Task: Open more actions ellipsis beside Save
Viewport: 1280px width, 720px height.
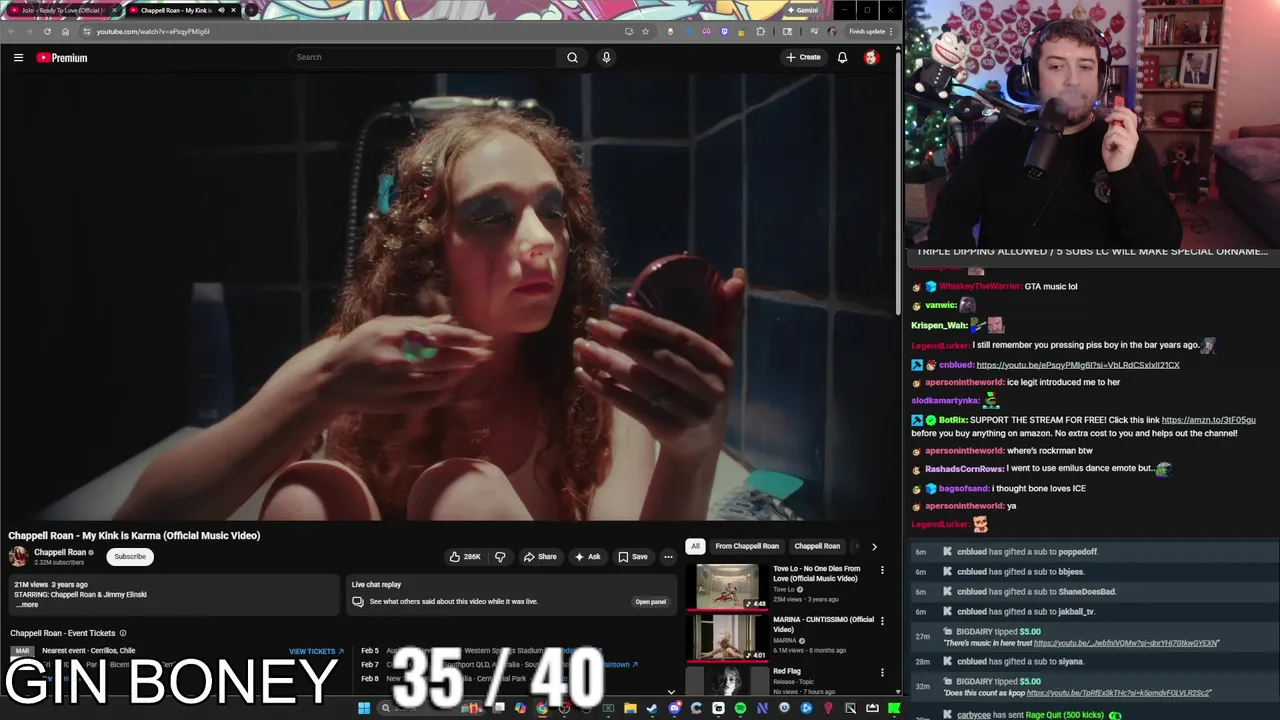Action: tap(668, 557)
